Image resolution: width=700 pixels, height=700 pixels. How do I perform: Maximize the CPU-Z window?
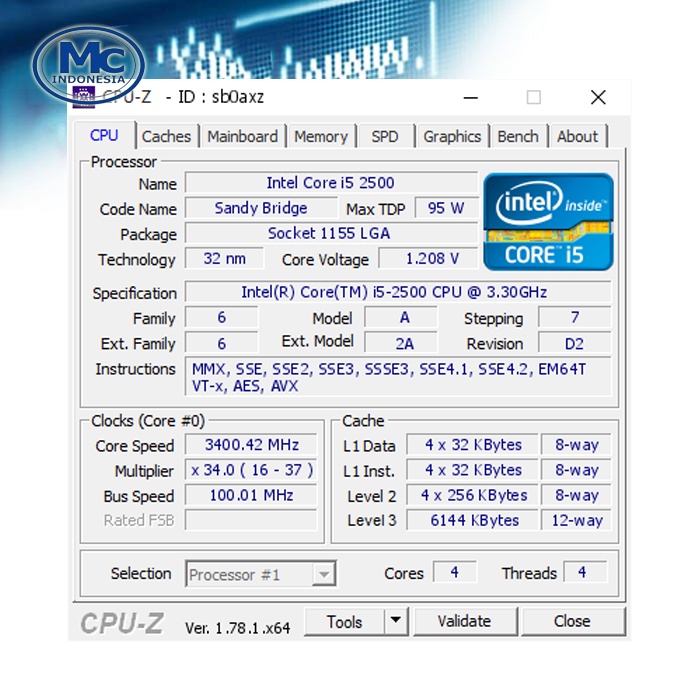click(x=534, y=97)
